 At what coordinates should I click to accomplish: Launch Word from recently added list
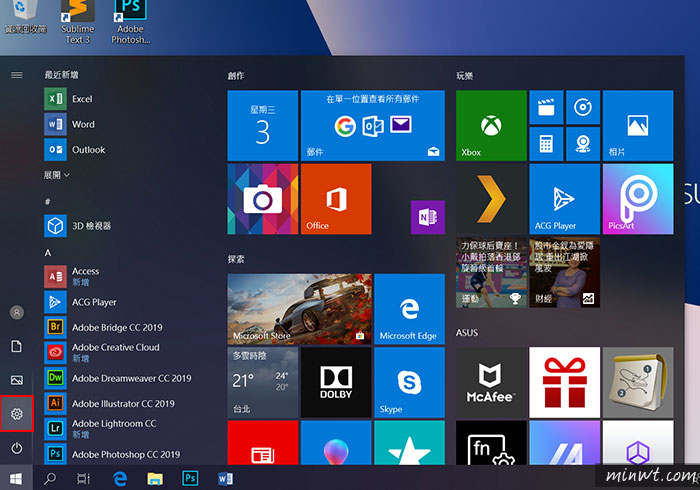pyautogui.click(x=70, y=124)
